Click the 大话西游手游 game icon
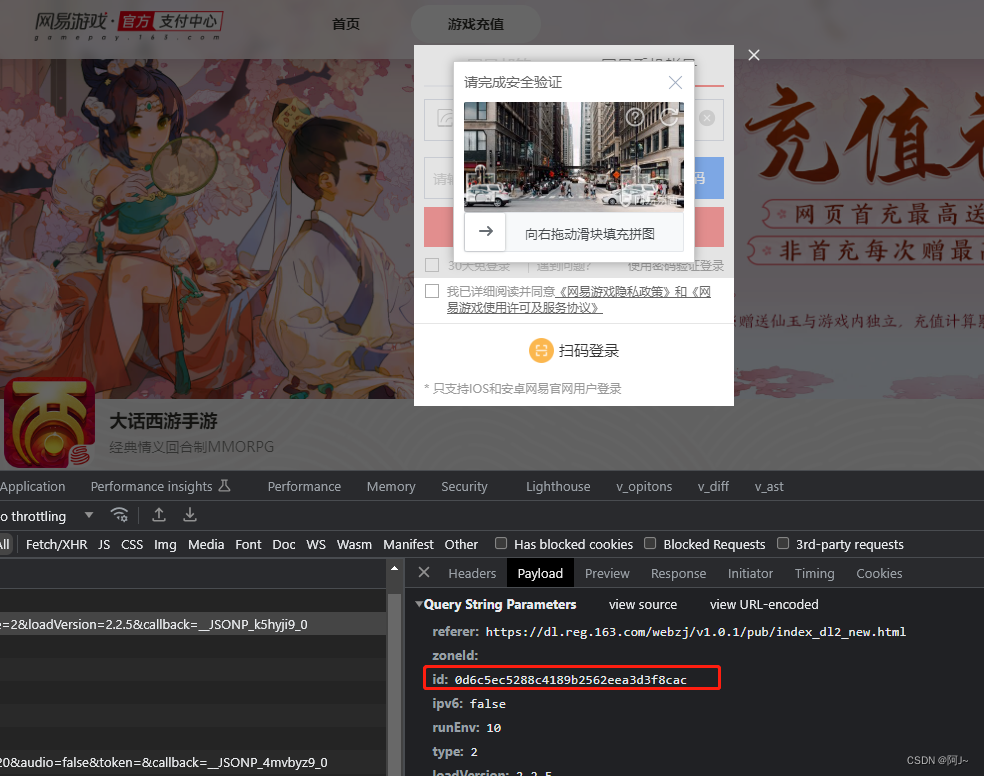This screenshot has height=776, width=984. click(50, 424)
